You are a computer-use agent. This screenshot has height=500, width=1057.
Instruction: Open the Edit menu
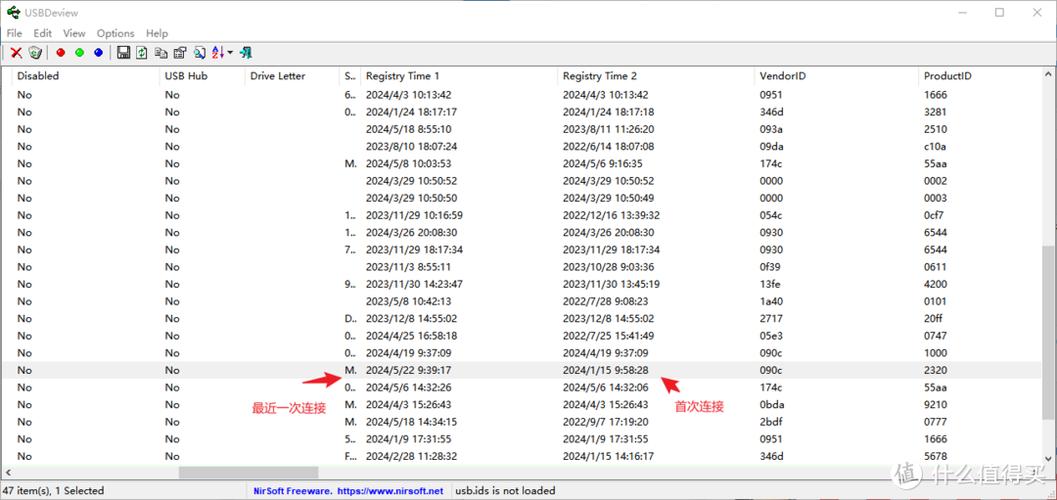pyautogui.click(x=42, y=33)
